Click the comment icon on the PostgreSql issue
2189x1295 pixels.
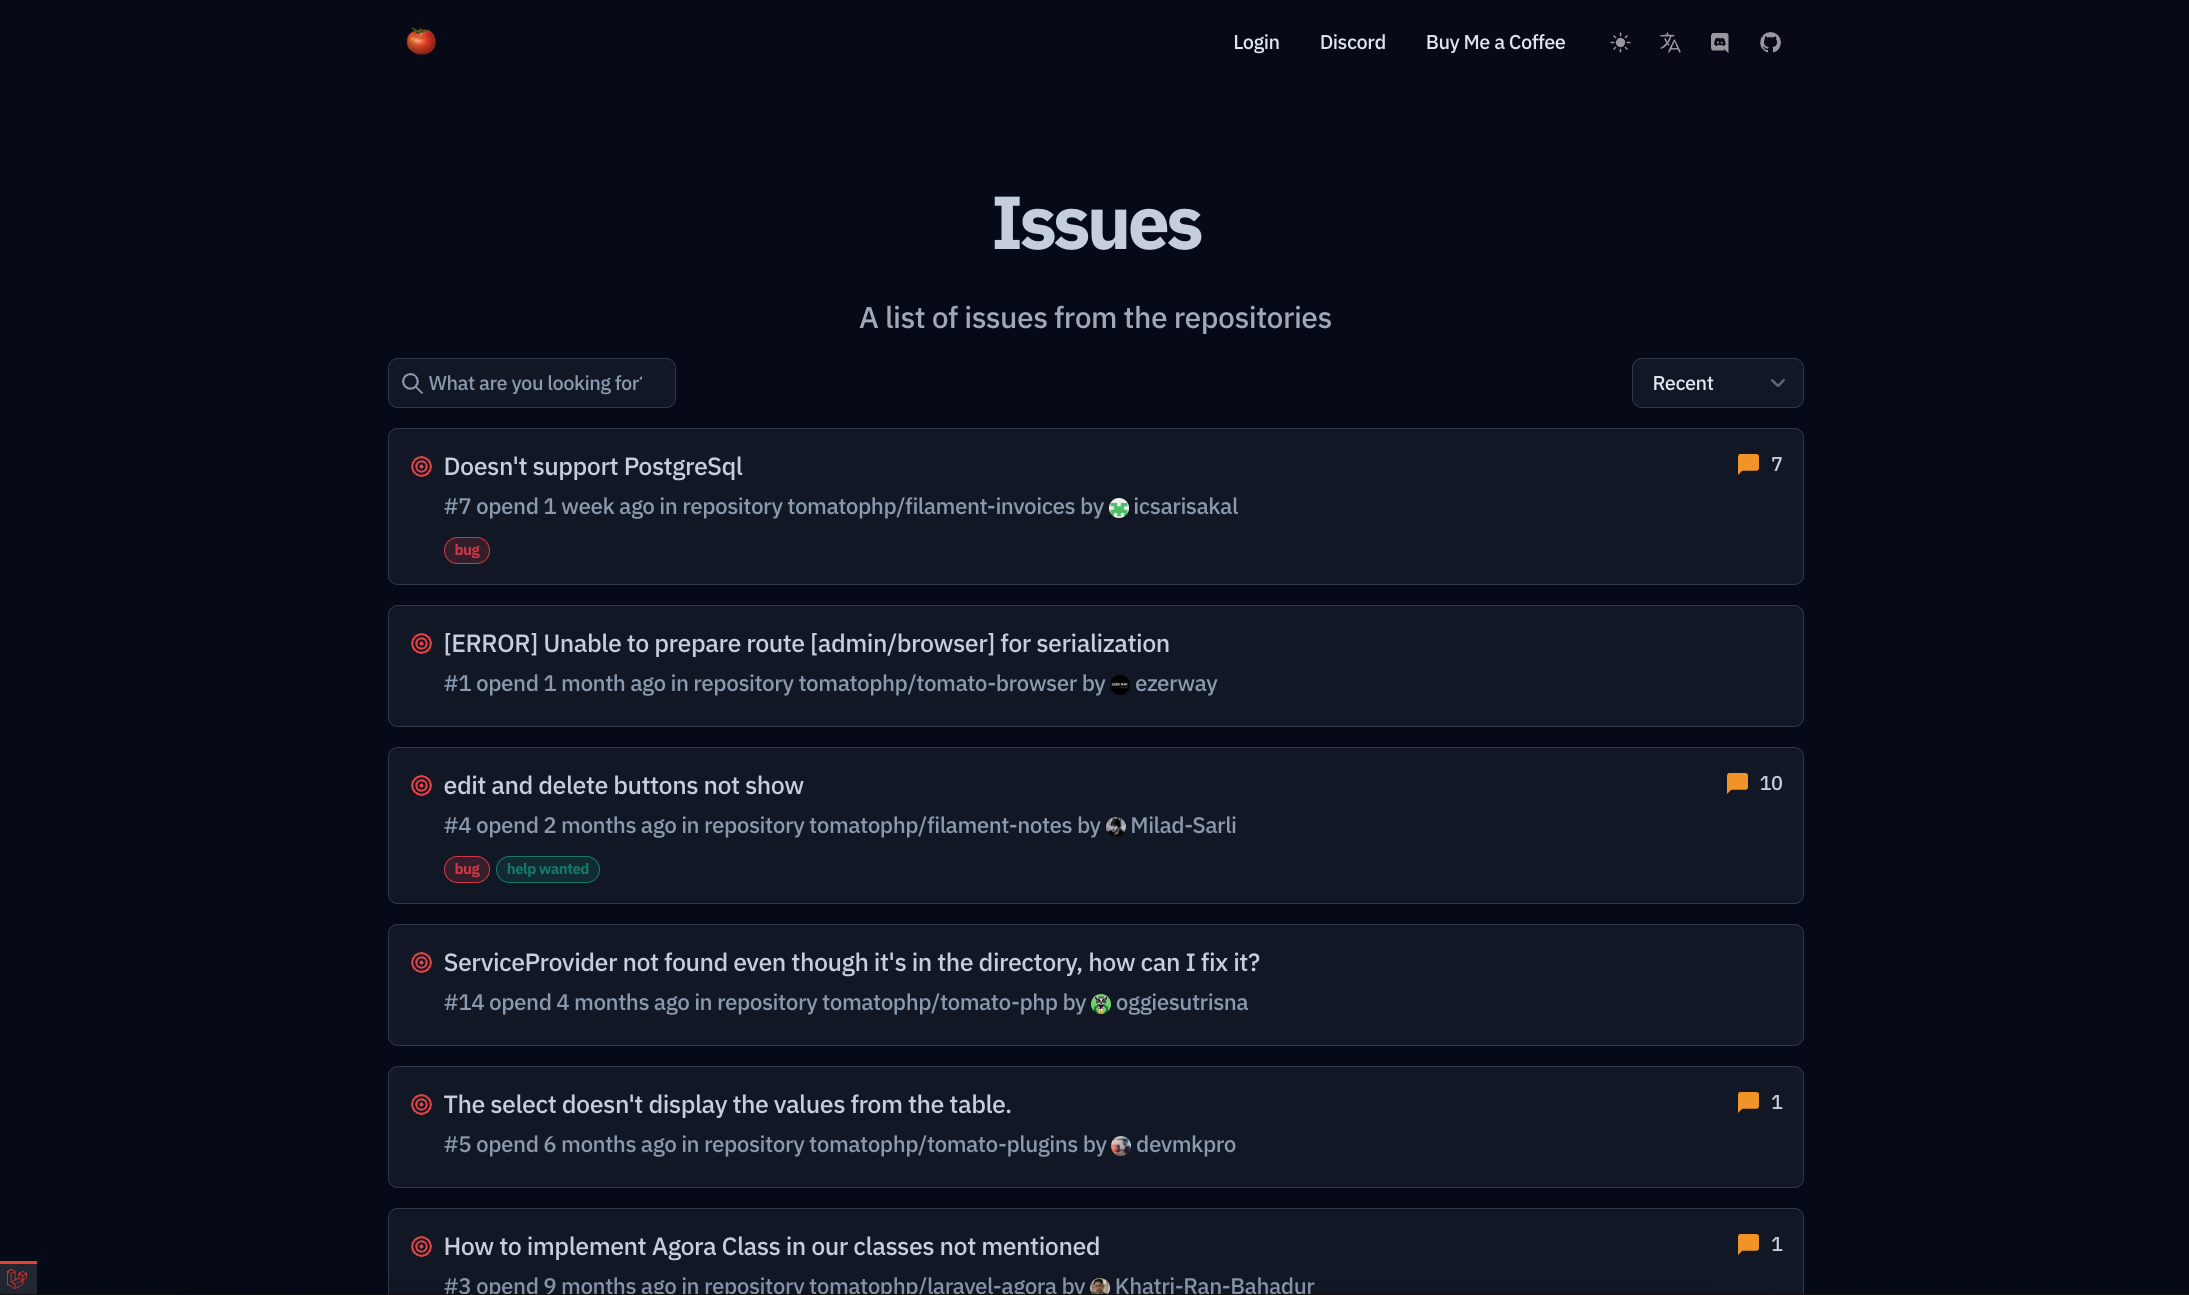tap(1748, 464)
